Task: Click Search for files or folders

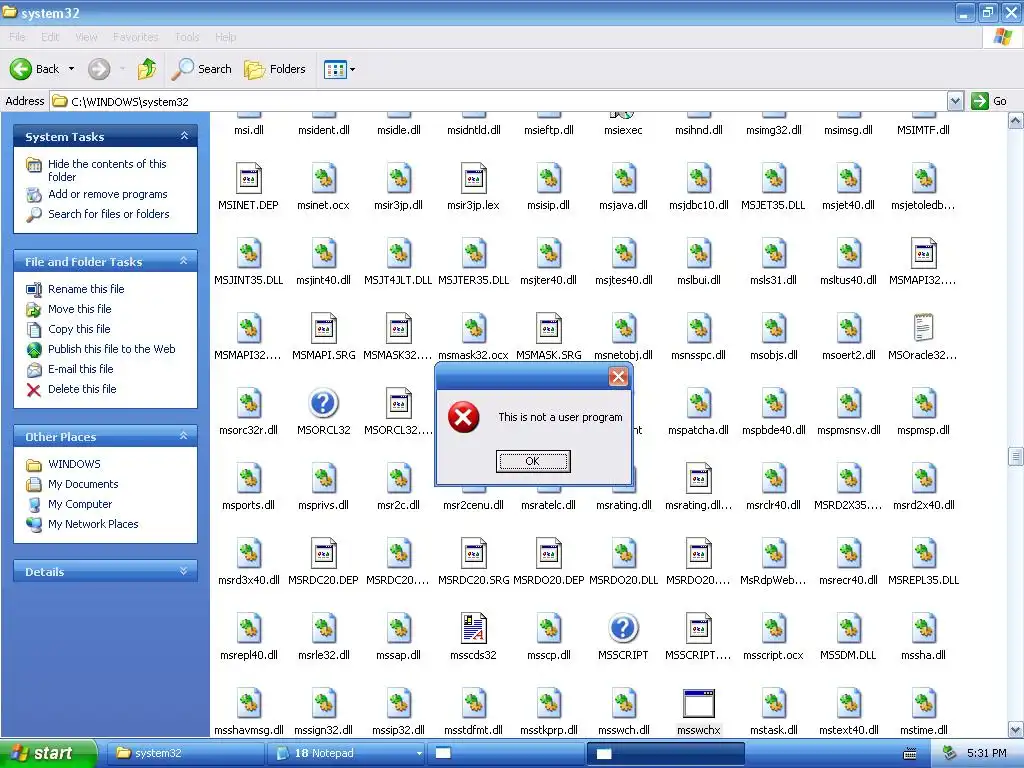Action: click(x=108, y=214)
